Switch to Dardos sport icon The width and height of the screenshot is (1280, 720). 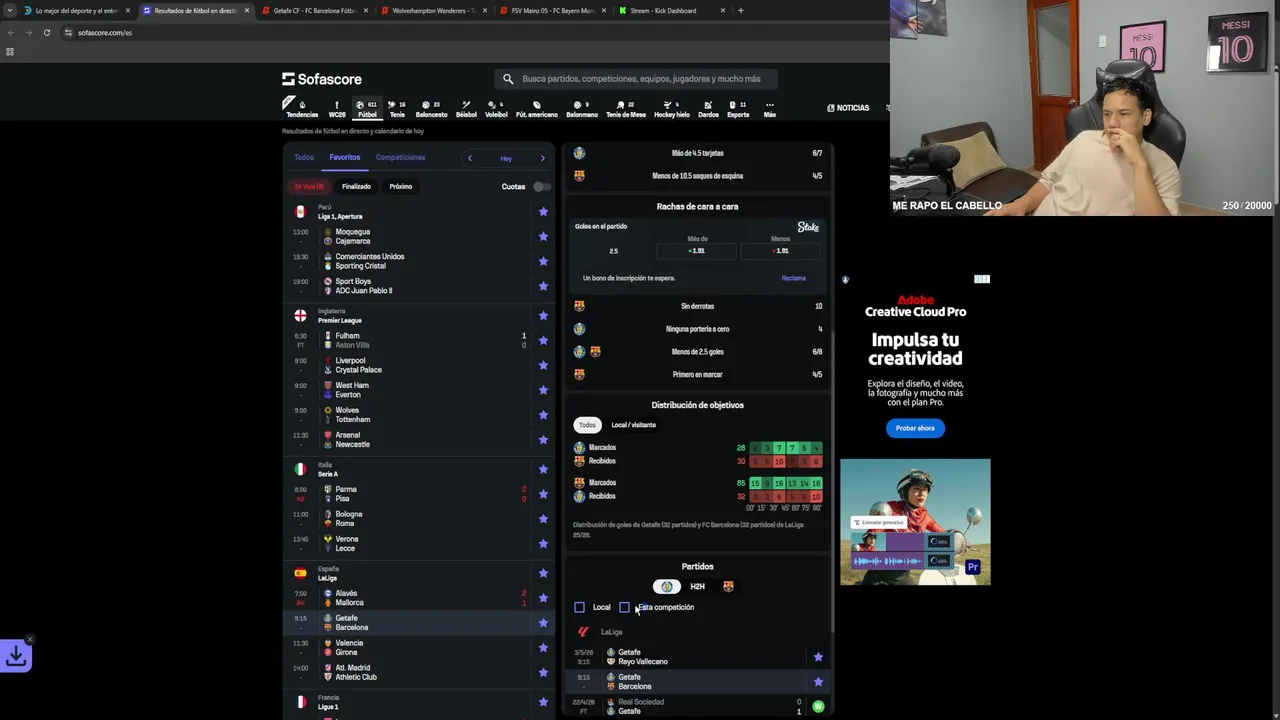(x=708, y=108)
